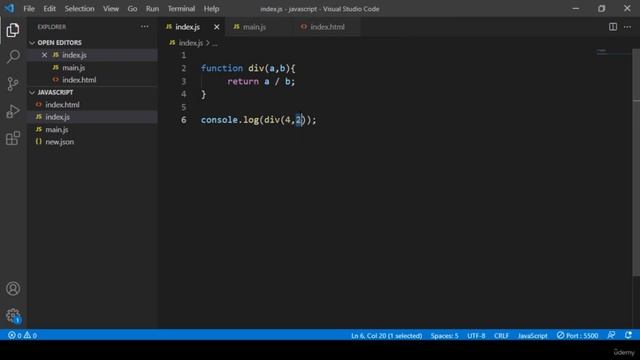
Task: Place cursor on 'return' keyword
Action: [243, 81]
